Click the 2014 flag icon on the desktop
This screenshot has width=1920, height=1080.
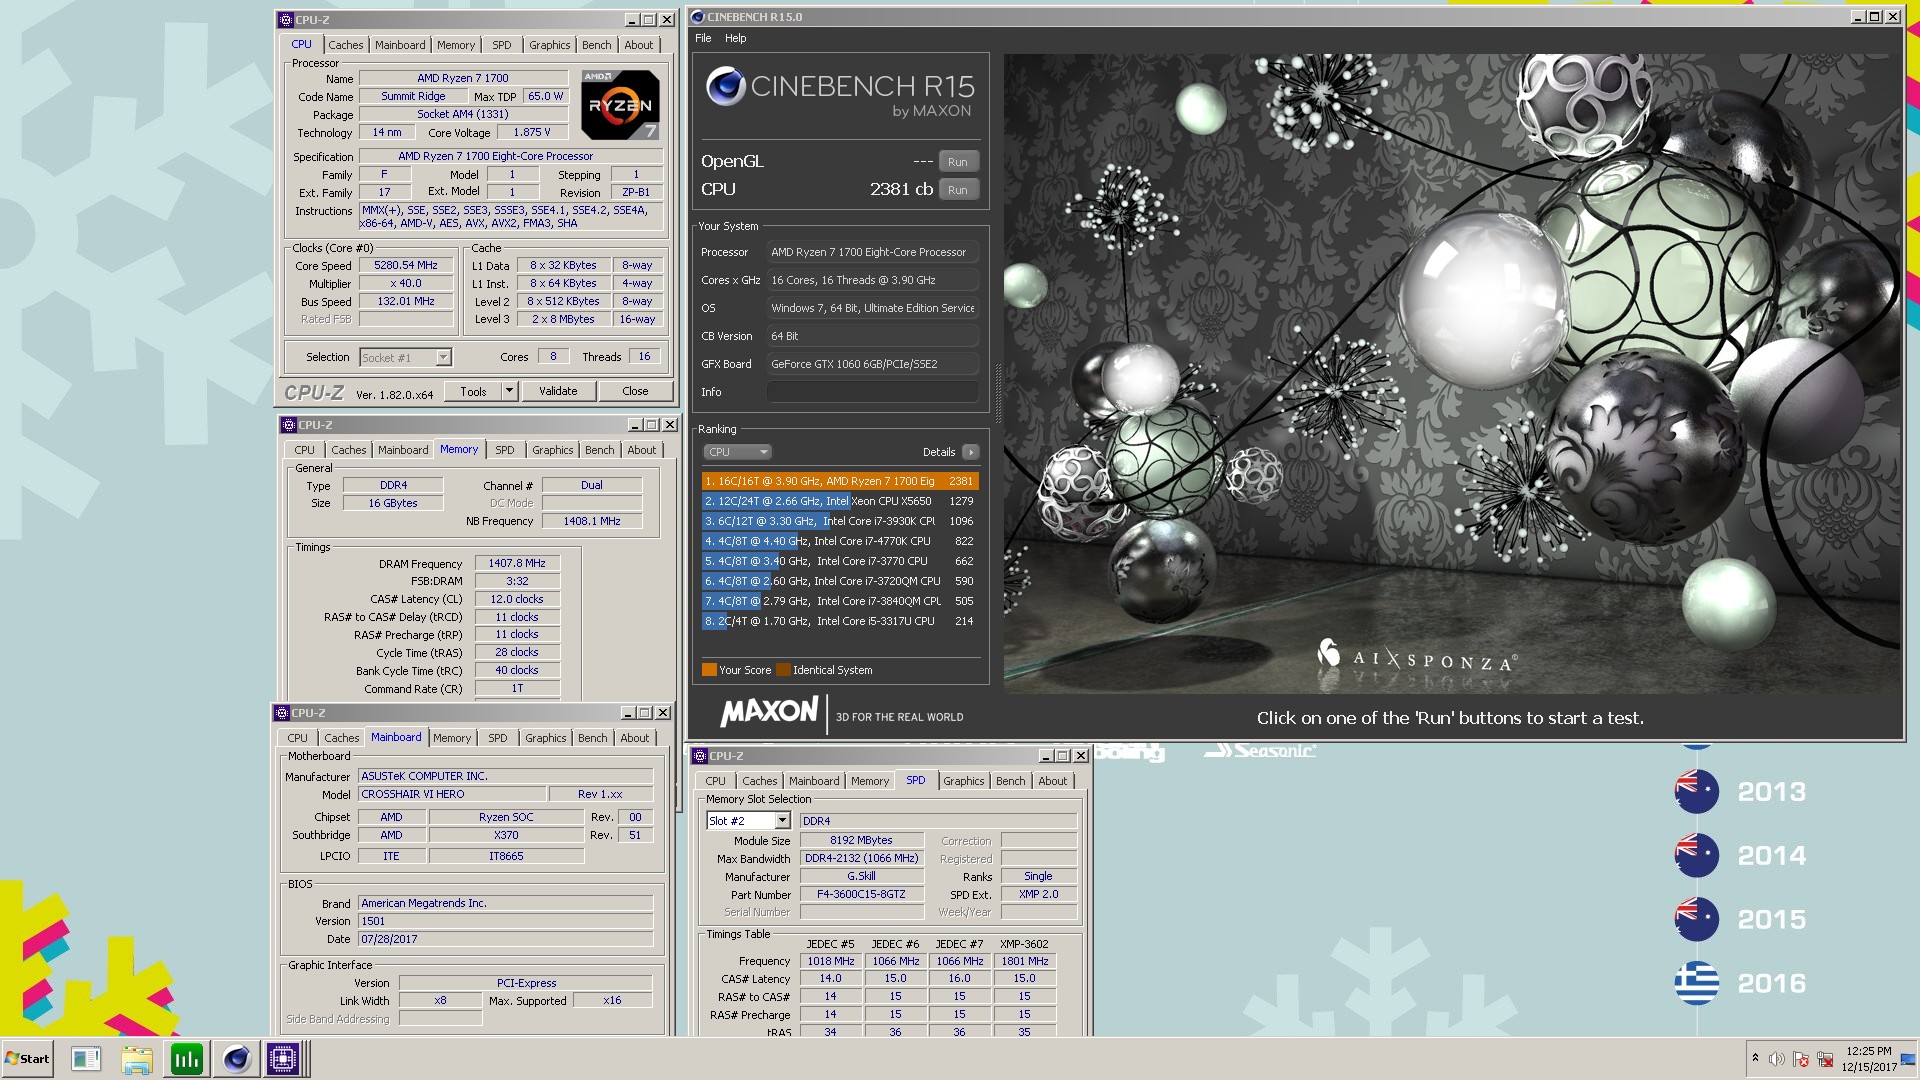[1696, 855]
